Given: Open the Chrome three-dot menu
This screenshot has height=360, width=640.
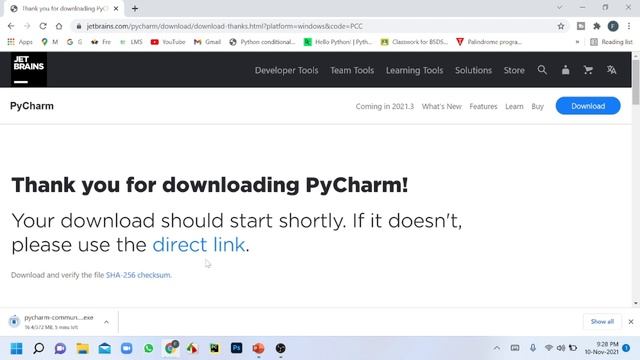Looking at the screenshot, I should (x=629, y=26).
